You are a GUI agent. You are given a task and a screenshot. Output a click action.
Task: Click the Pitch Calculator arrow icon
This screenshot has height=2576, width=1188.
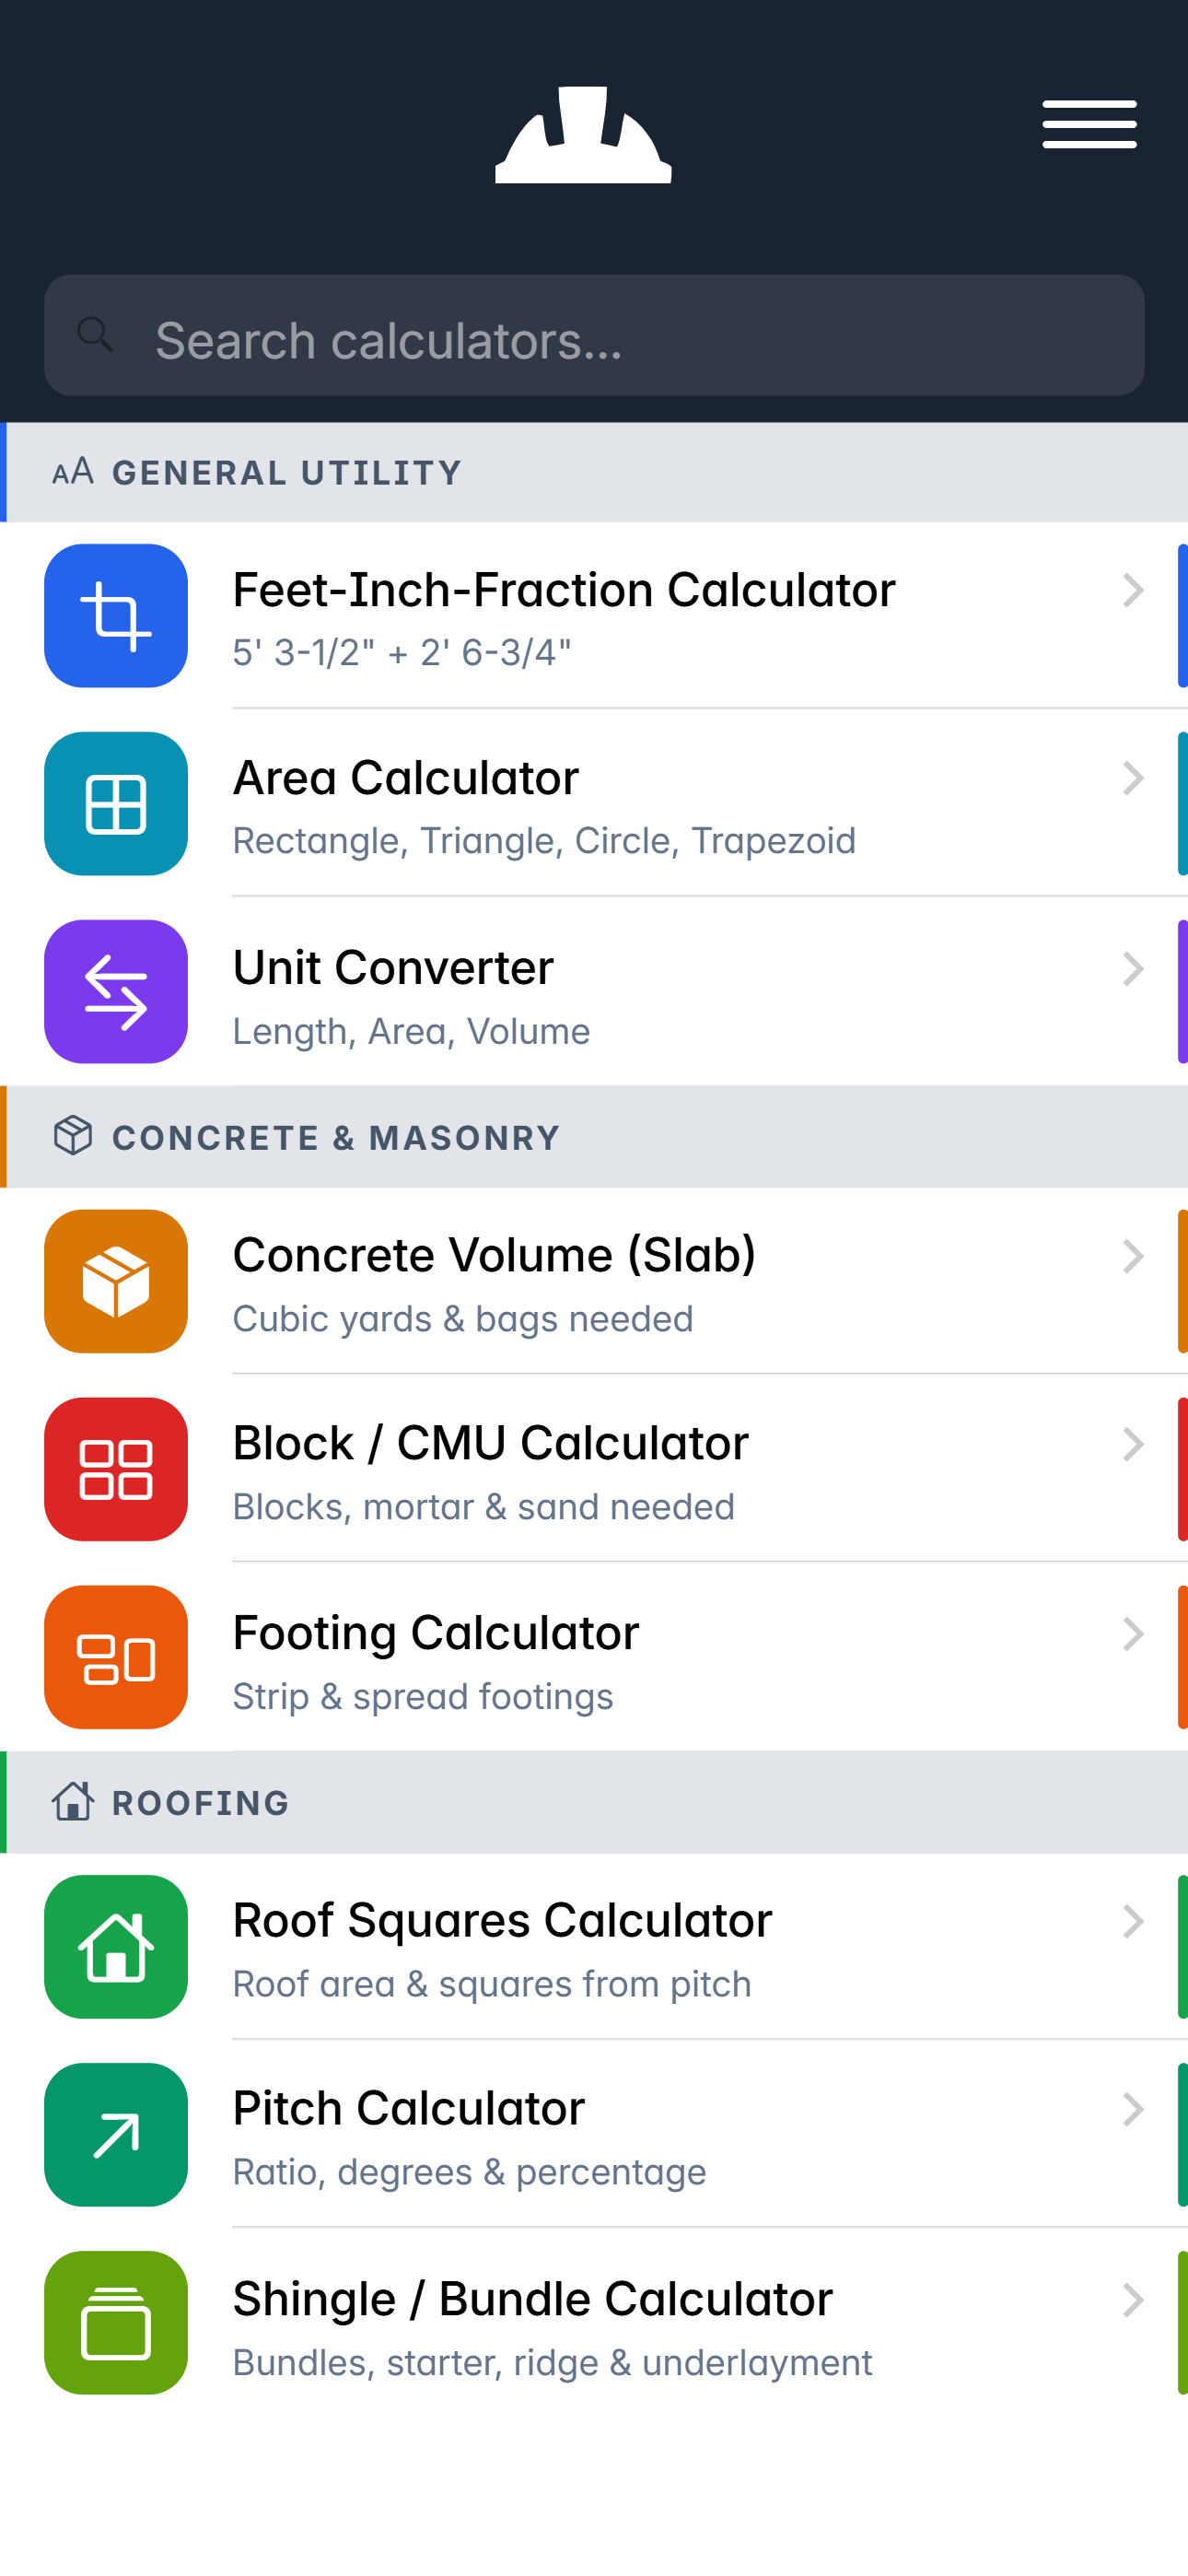point(115,2135)
